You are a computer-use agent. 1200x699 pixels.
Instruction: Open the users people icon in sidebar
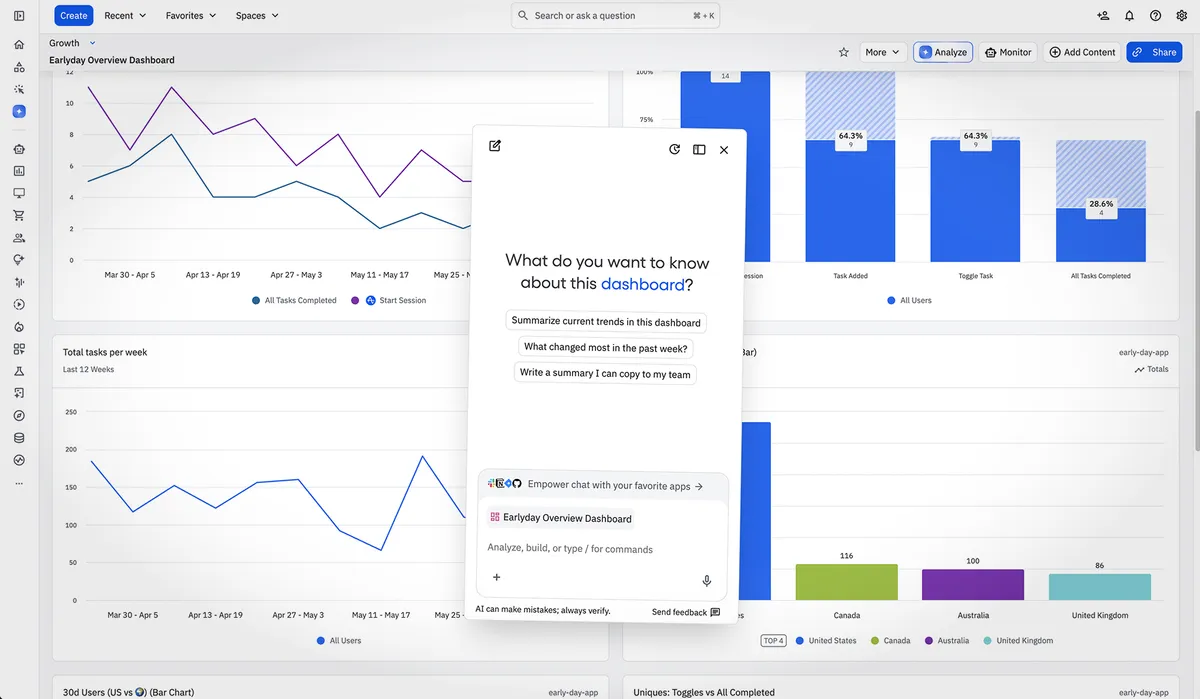pos(19,238)
